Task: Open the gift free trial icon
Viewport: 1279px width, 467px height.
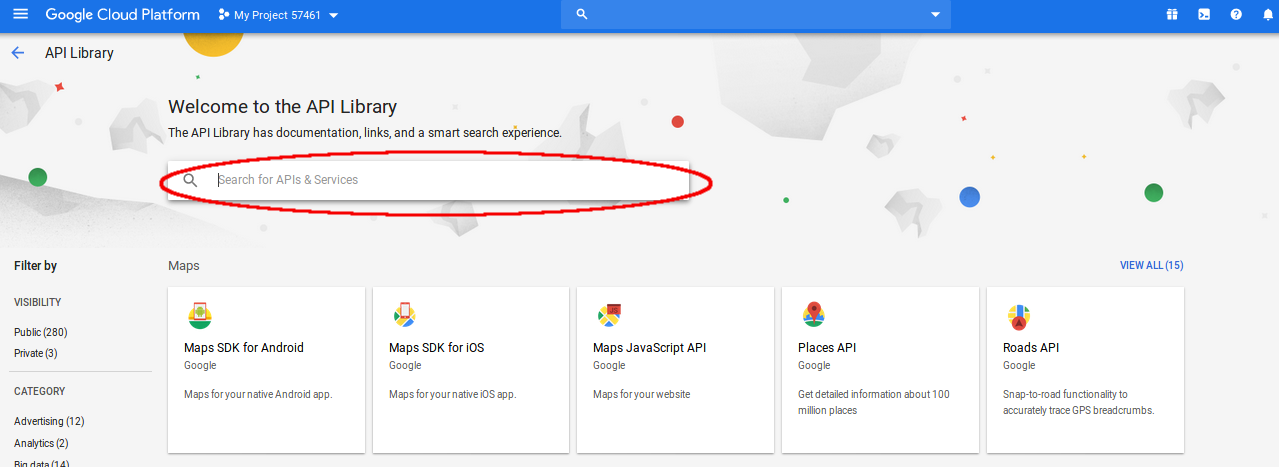Action: coord(1172,14)
